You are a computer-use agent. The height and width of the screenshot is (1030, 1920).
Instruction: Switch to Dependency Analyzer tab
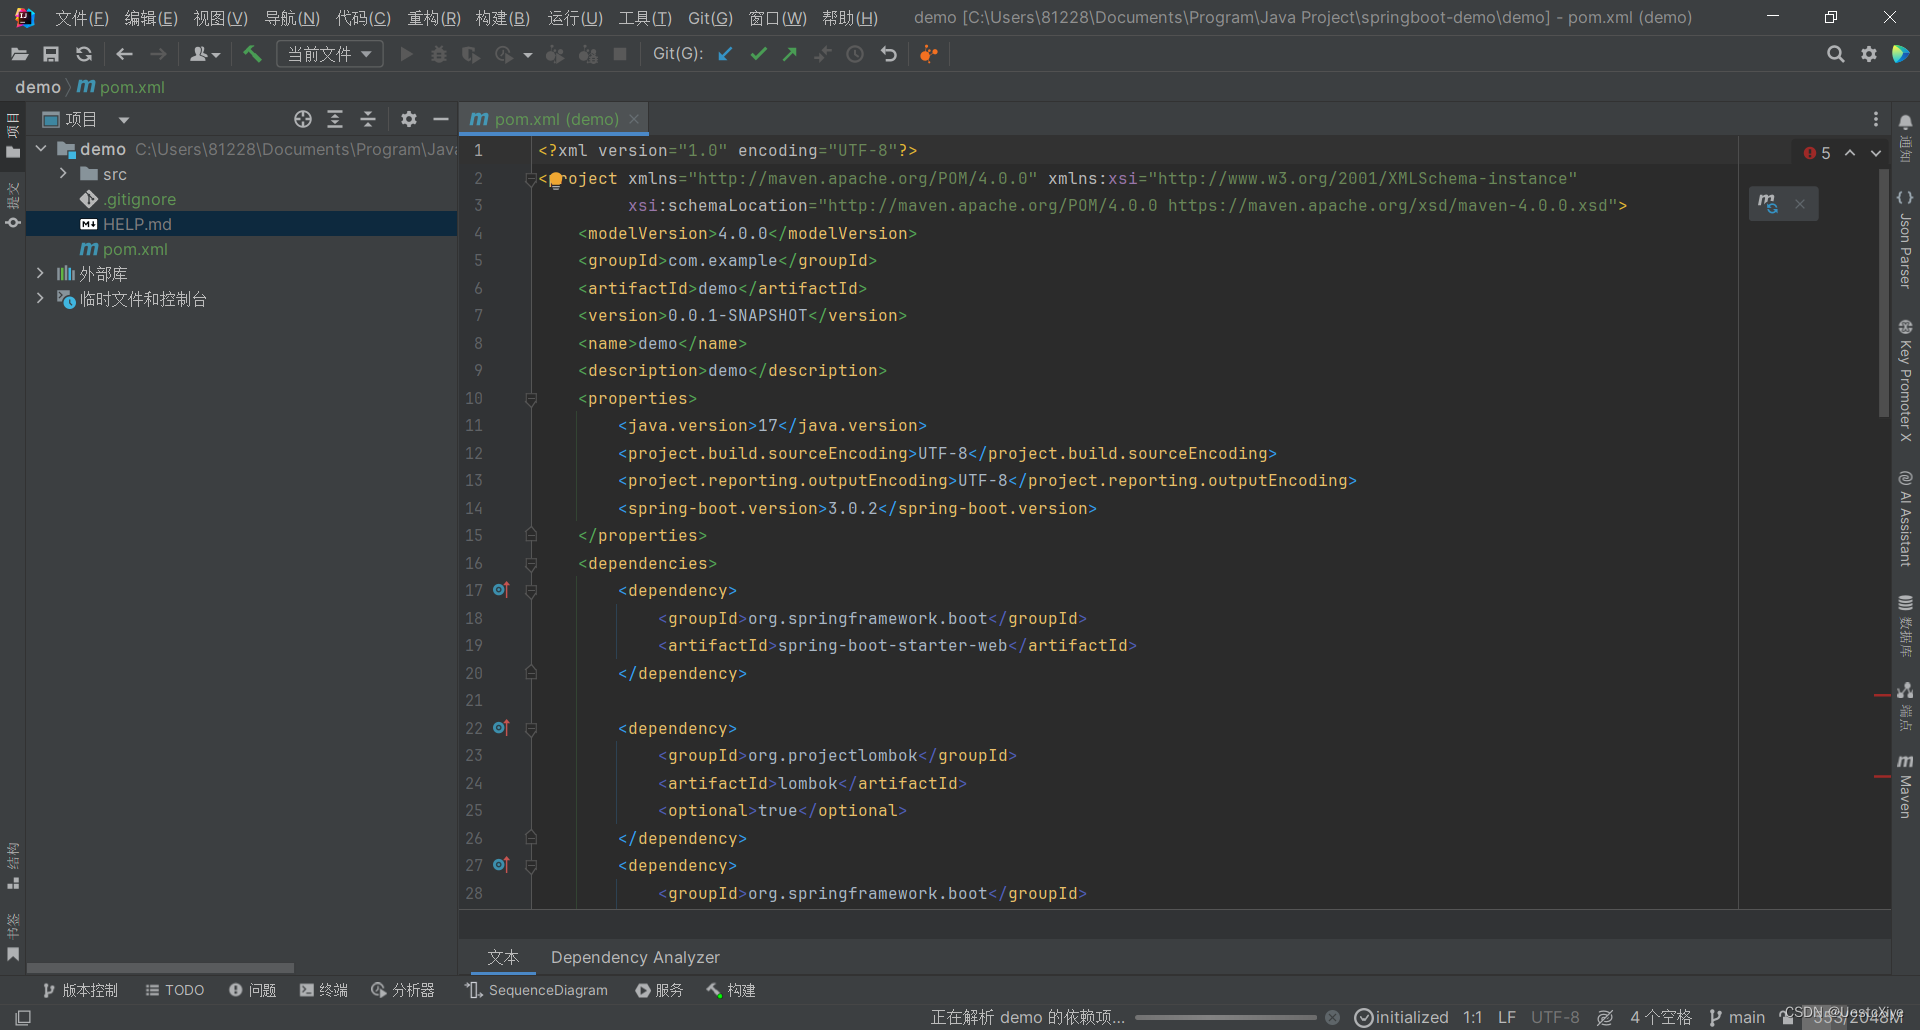click(635, 957)
